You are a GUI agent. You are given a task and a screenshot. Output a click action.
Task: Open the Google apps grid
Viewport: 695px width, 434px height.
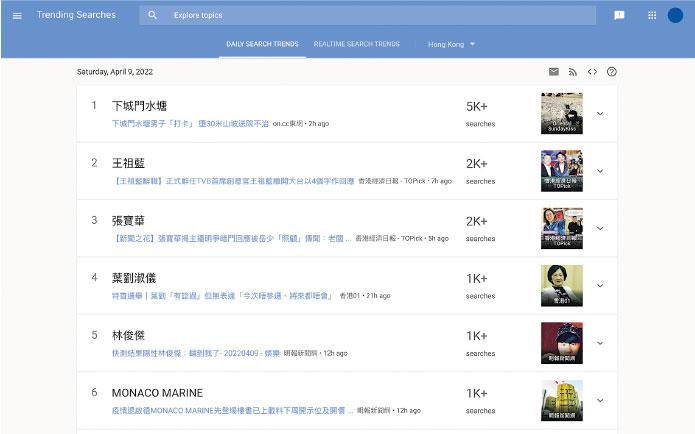(652, 16)
